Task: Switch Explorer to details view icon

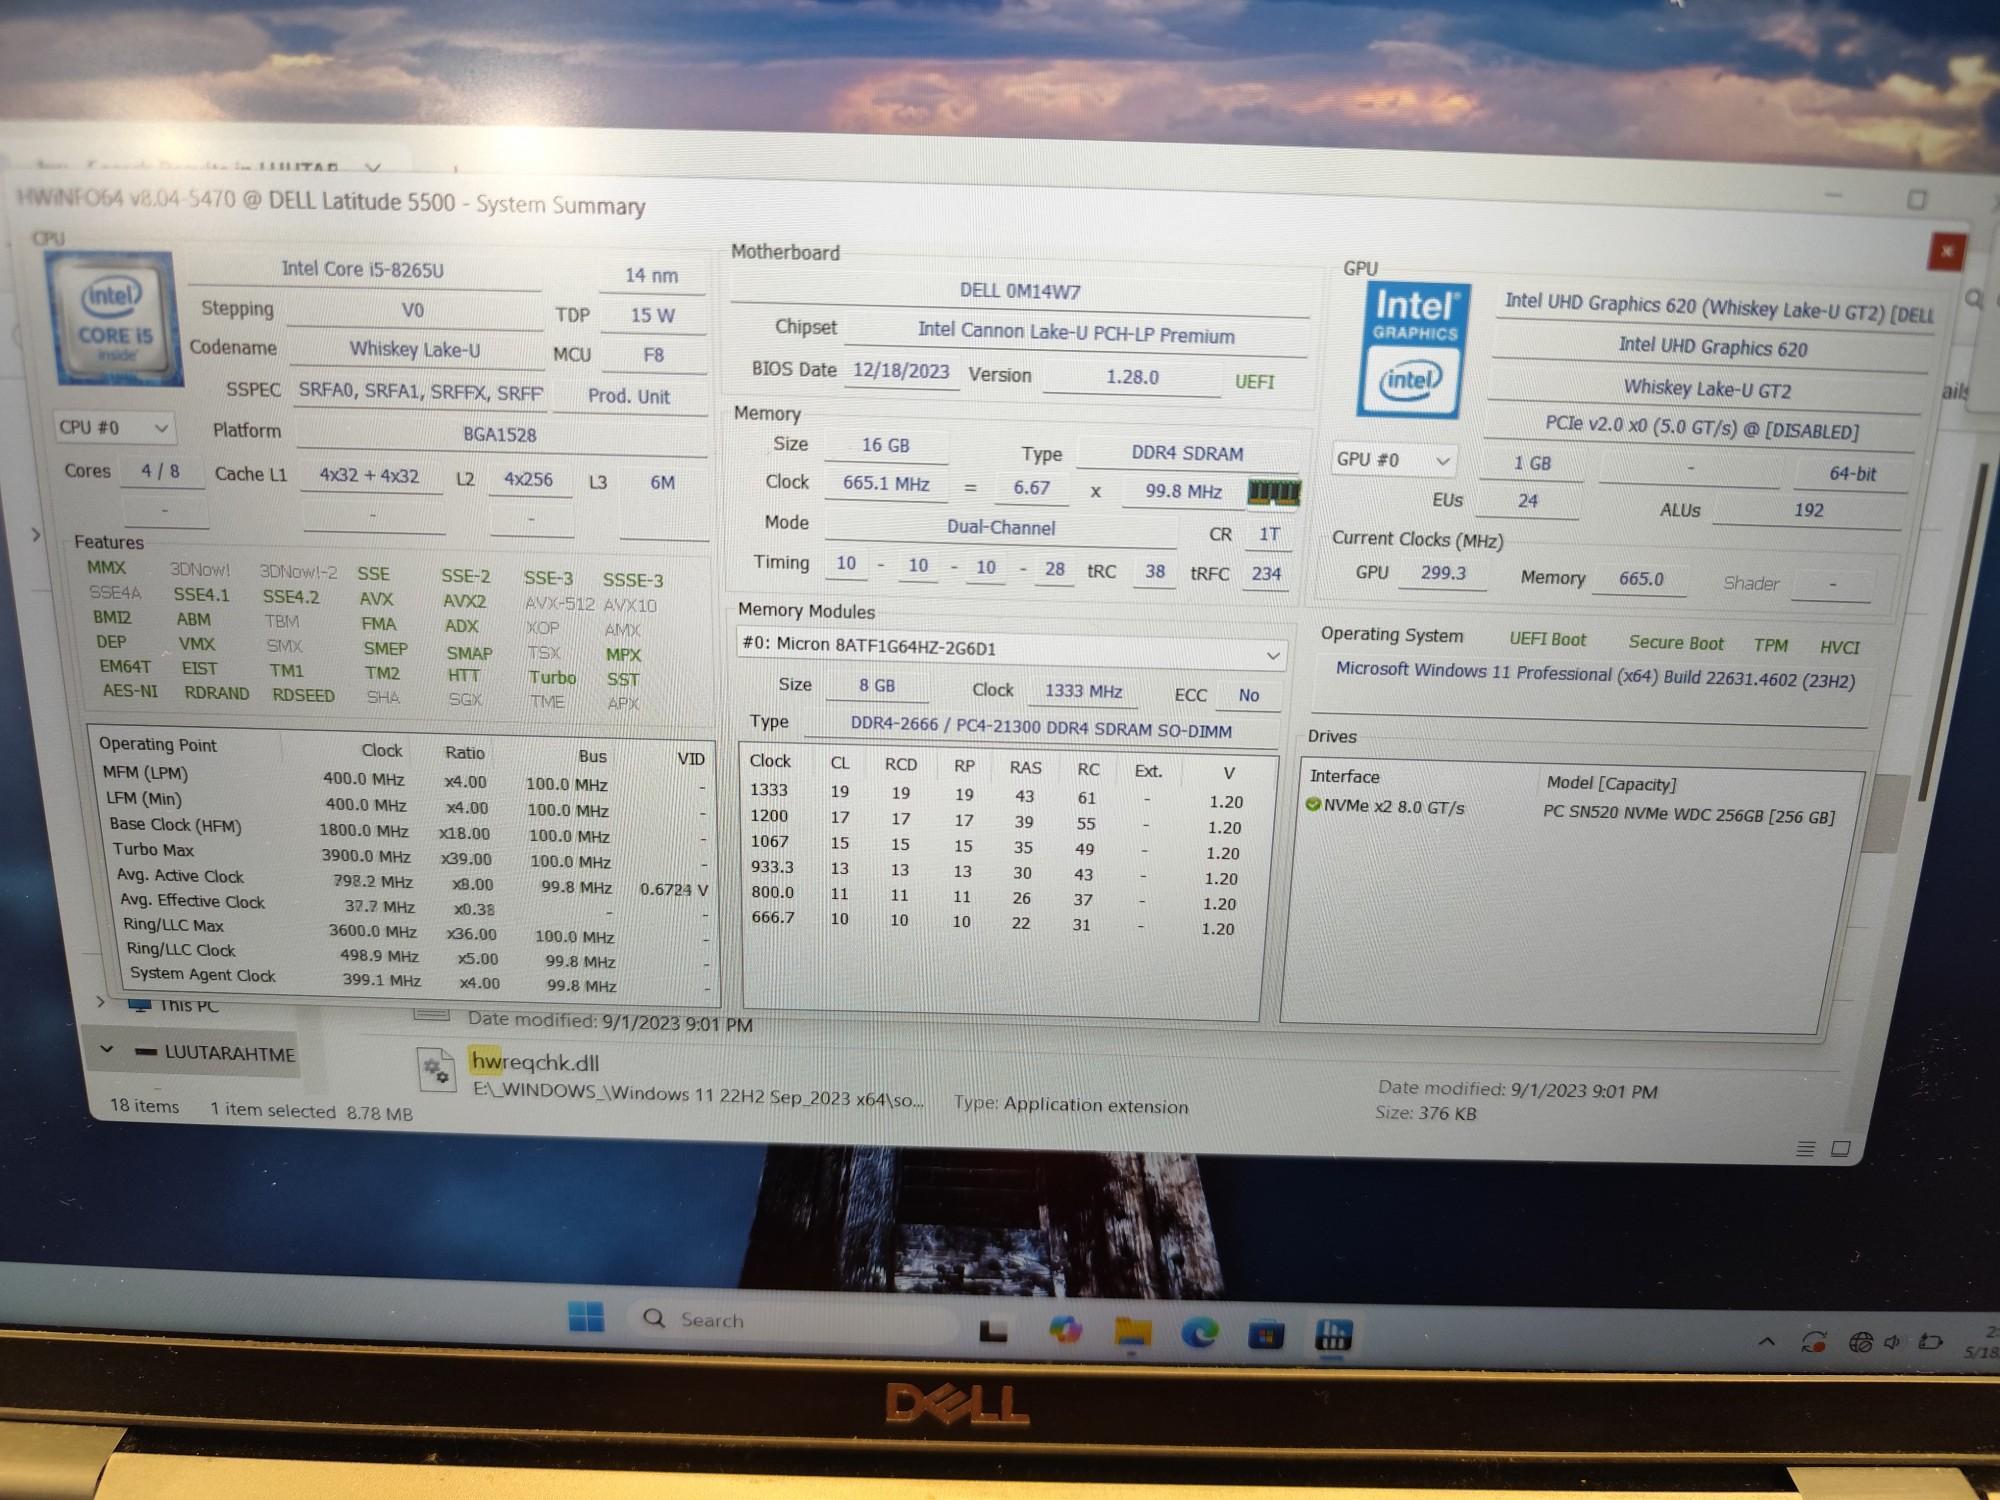Action: point(1805,1148)
